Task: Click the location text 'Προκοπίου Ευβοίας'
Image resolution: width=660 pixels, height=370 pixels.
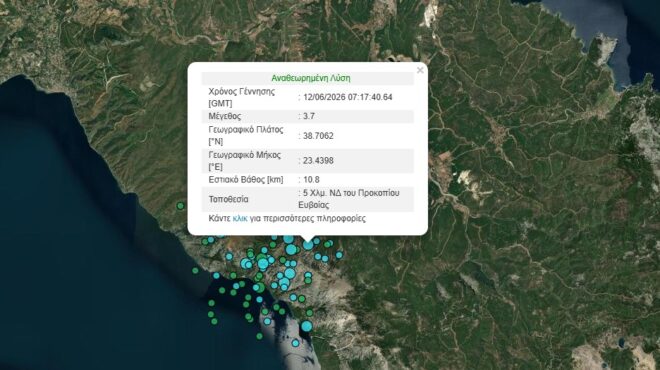Action: pyautogui.click(x=349, y=199)
